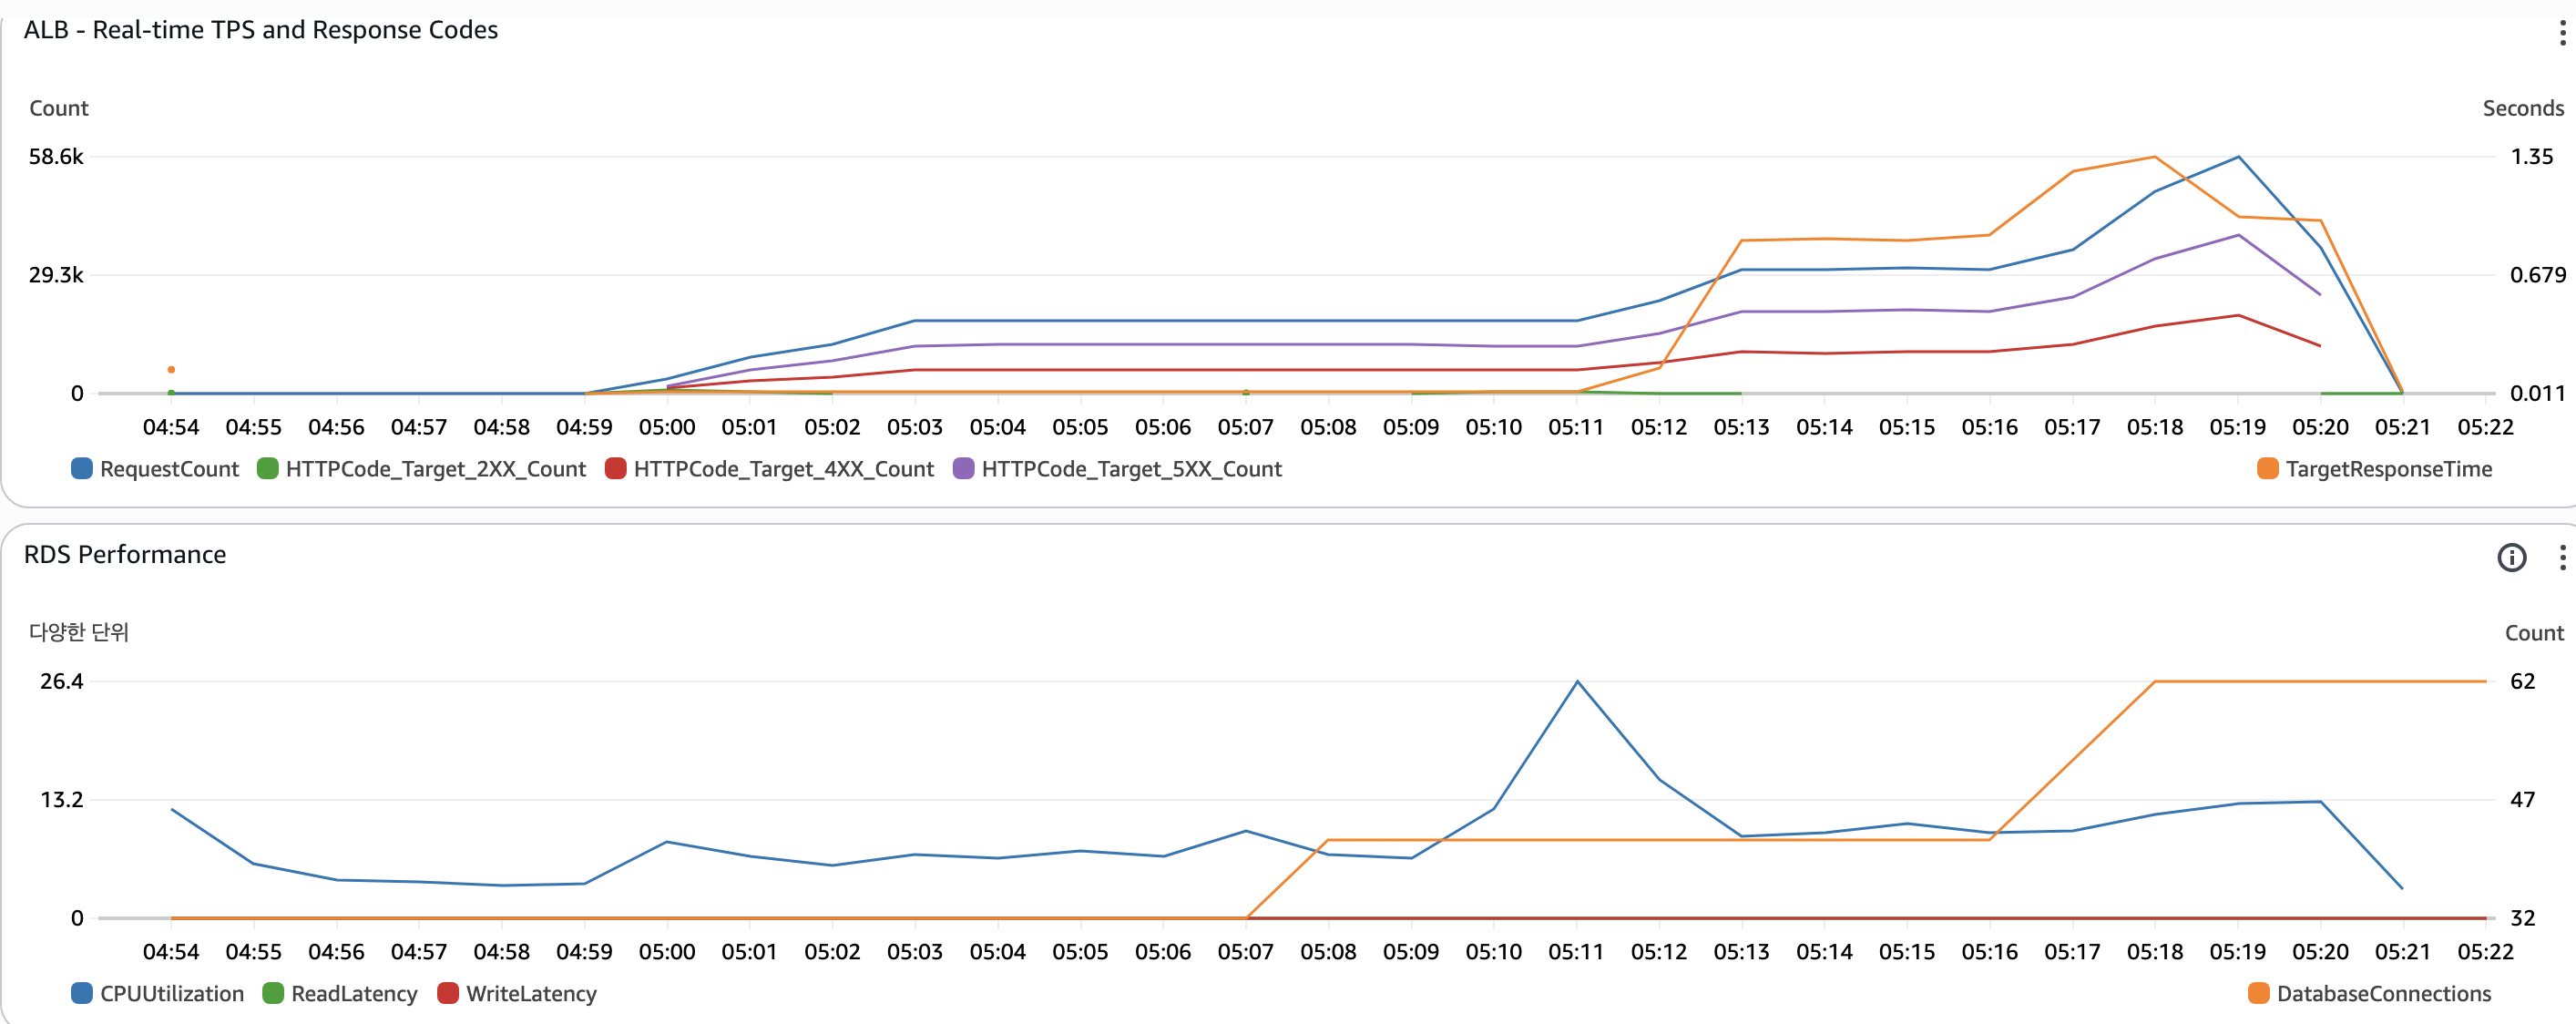Click the RequestCount peak at 05:19

(x=2238, y=157)
